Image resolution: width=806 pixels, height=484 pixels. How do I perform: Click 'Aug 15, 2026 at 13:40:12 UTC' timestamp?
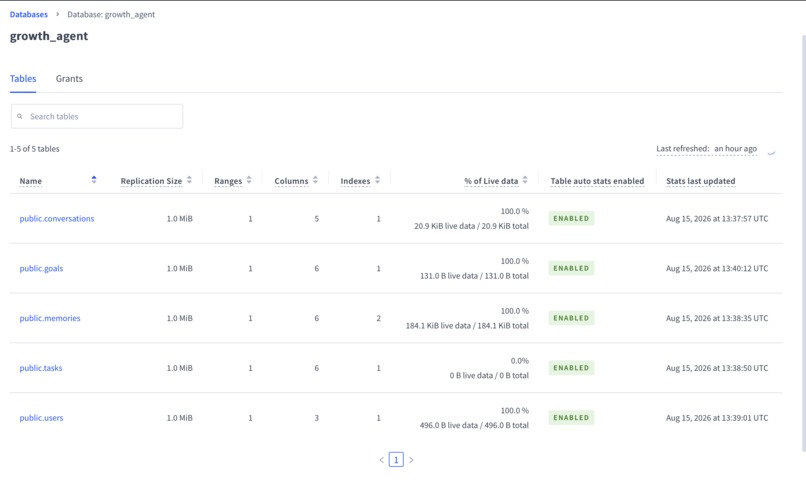(x=717, y=268)
